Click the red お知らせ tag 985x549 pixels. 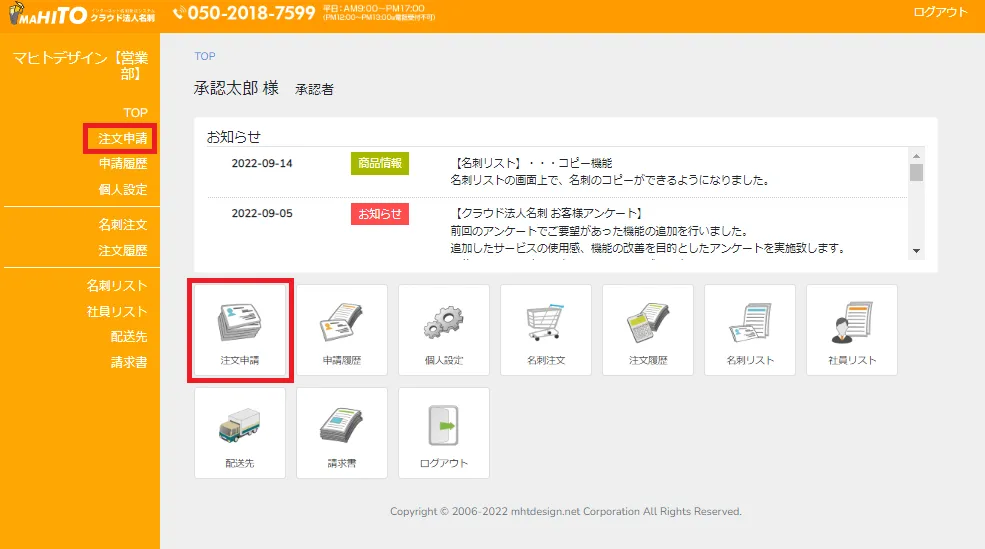(x=380, y=214)
